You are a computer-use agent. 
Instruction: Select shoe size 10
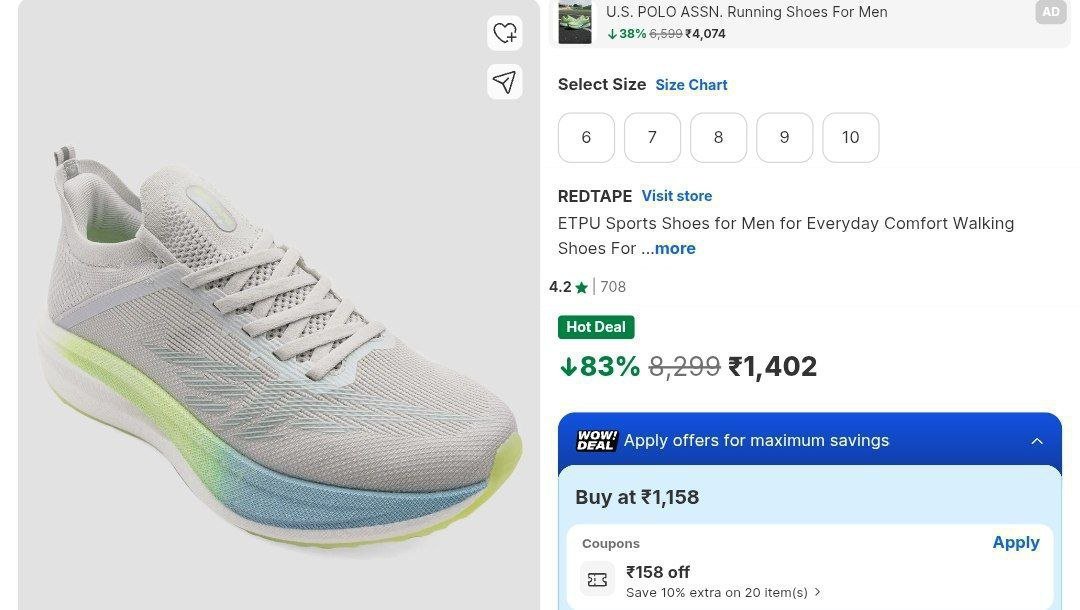(x=850, y=138)
